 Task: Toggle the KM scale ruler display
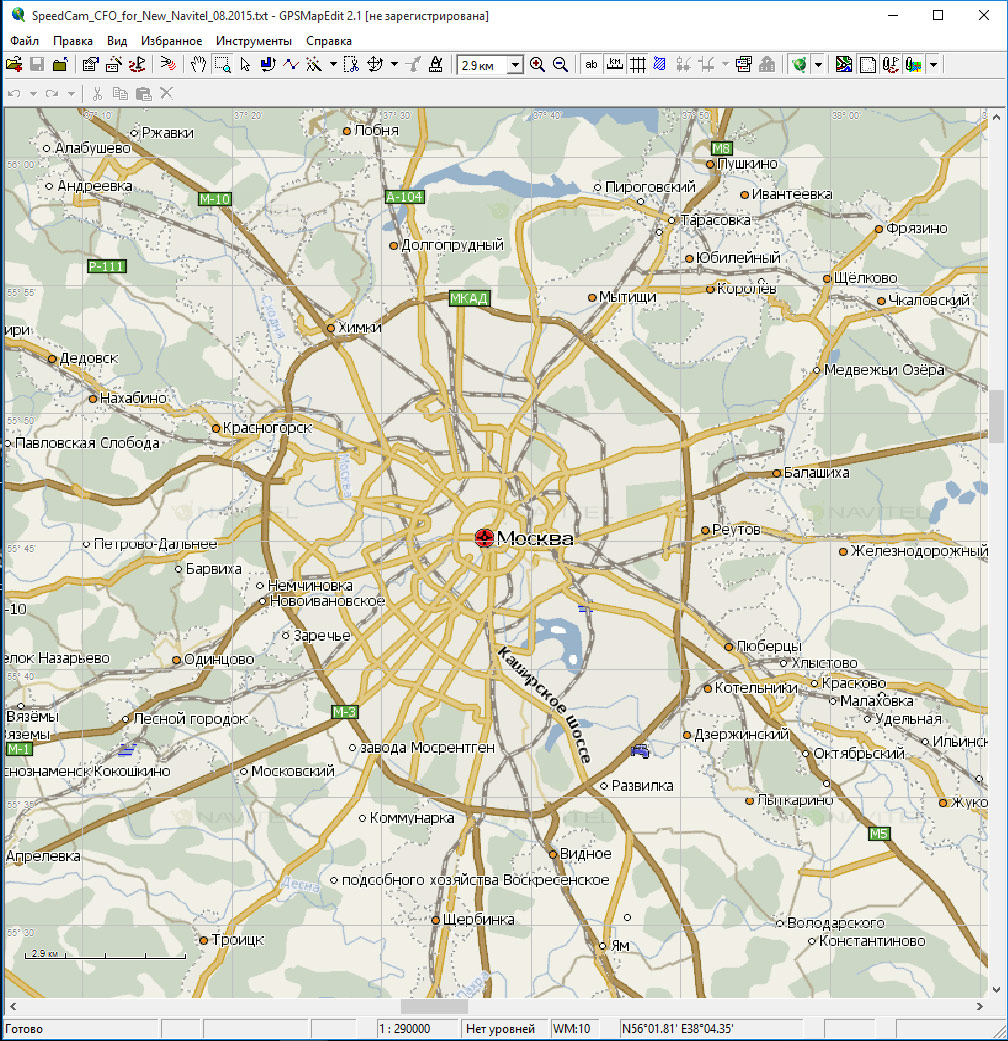(615, 64)
